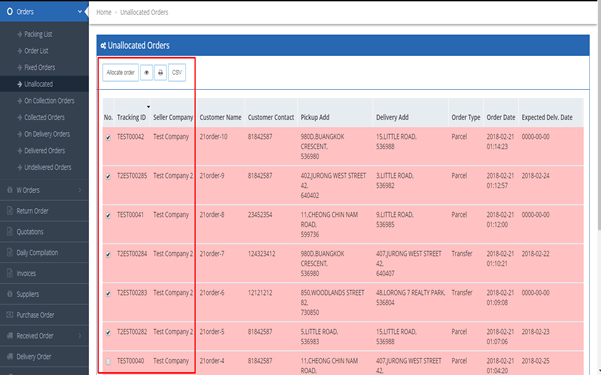Click the Delivery Order truck icon
The height and width of the screenshot is (375, 601).
[10, 356]
